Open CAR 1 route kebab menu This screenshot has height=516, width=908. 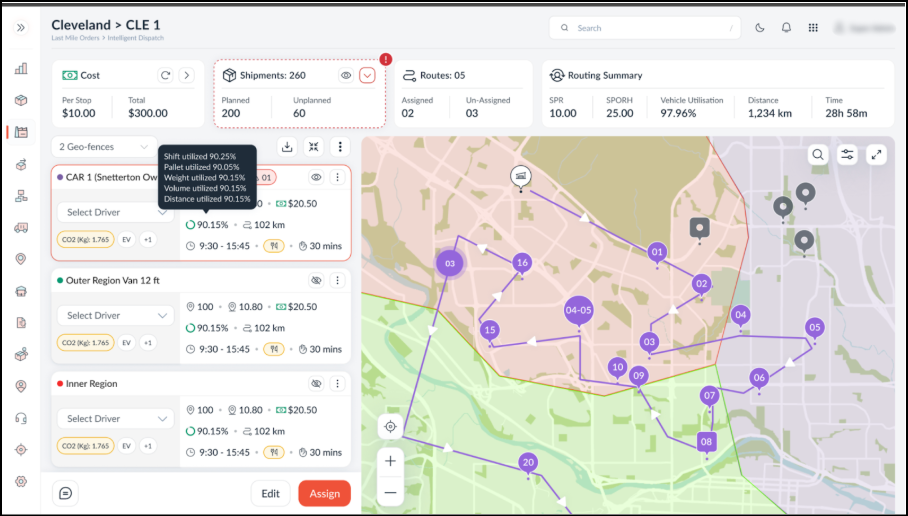(337, 177)
